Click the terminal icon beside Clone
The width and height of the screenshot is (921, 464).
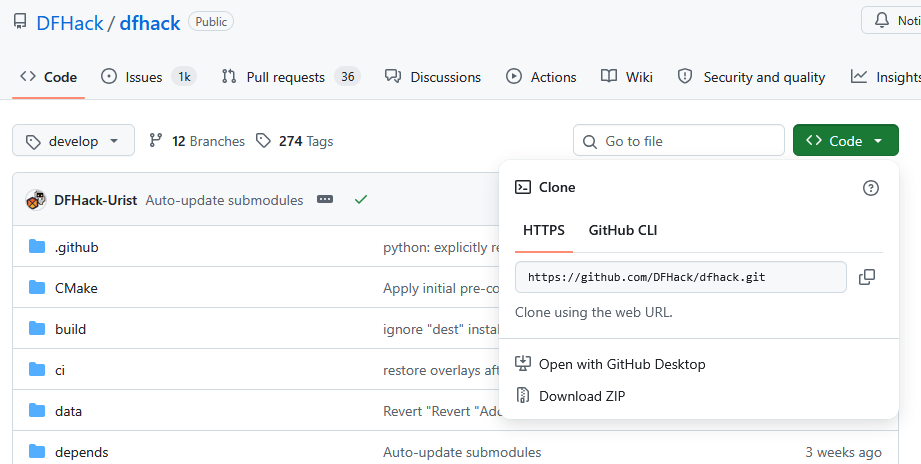[x=523, y=187]
